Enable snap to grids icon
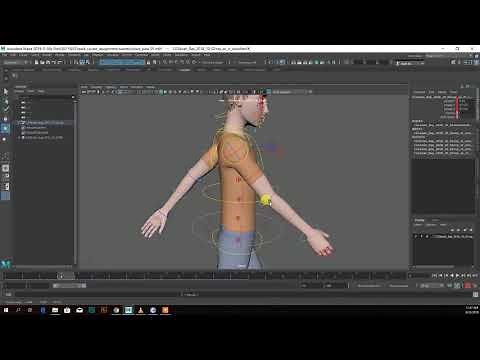This screenshot has height=360, width=480. (165, 62)
